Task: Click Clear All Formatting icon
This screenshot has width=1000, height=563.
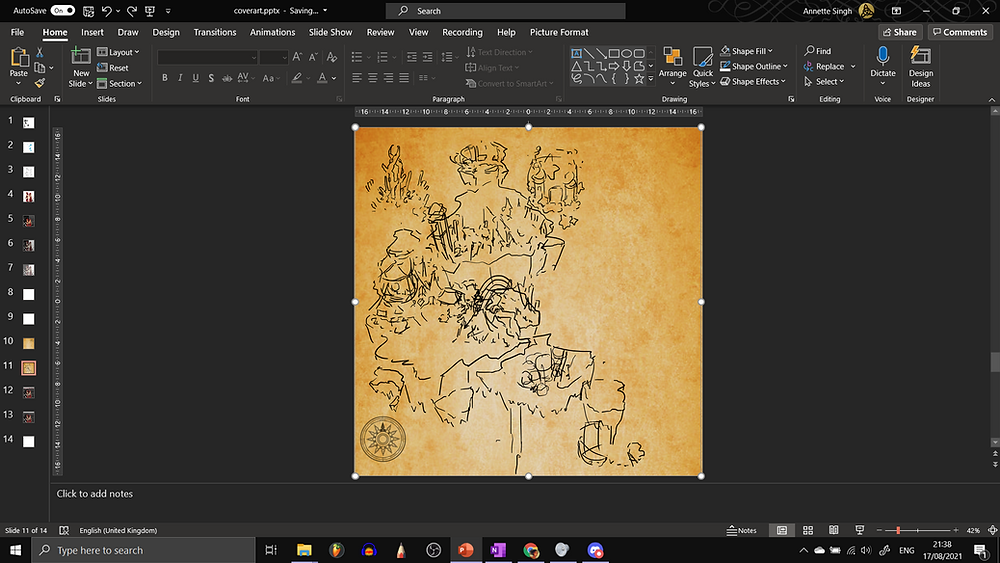Action: (332, 57)
